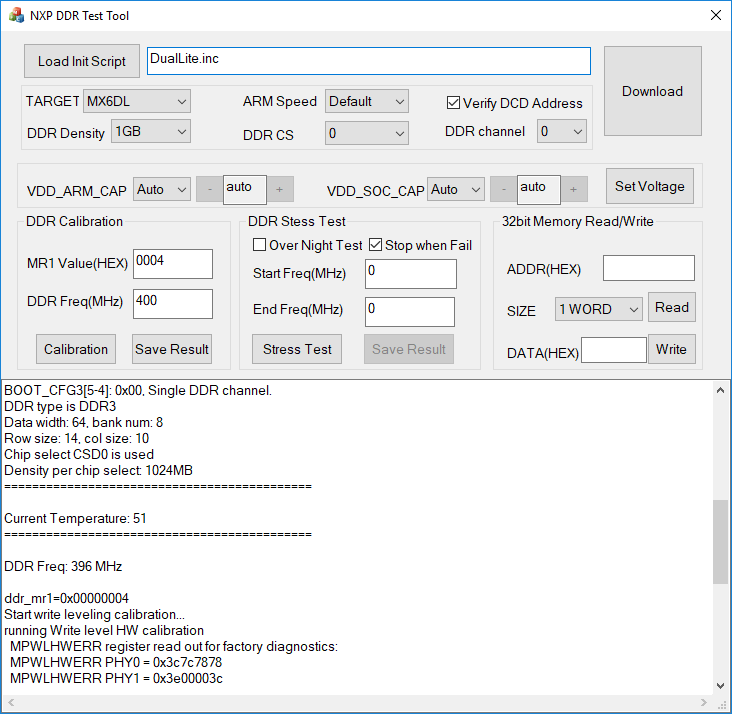Open the TARGET MX6DL dropdown
The image size is (732, 714).
[137, 101]
